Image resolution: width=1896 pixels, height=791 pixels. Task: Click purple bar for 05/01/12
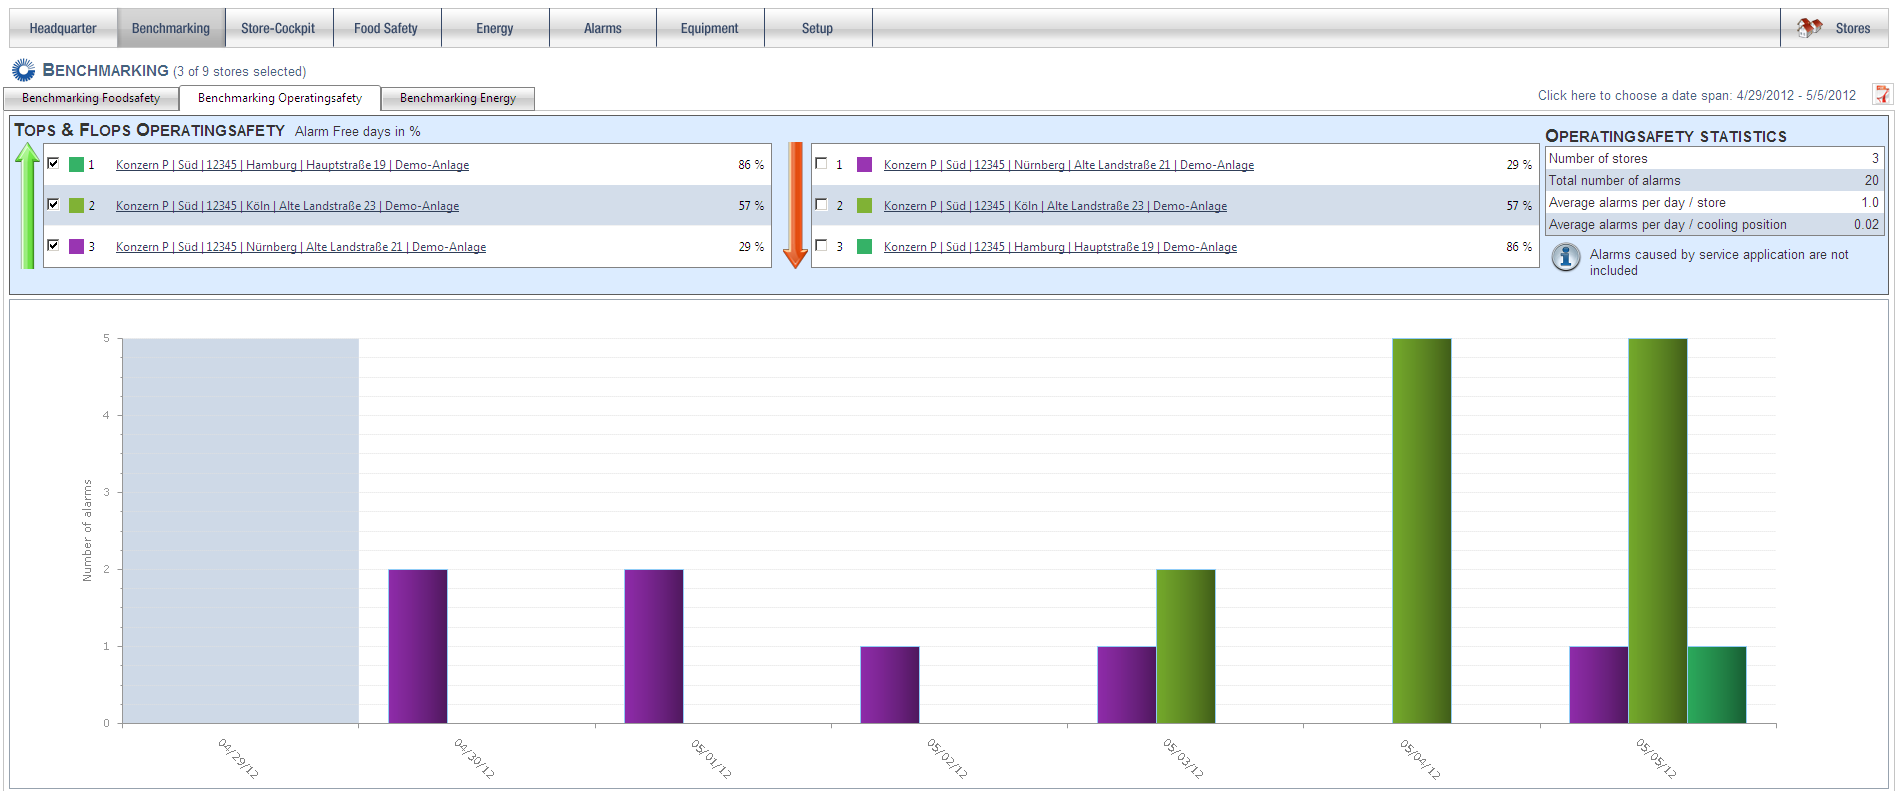(654, 646)
